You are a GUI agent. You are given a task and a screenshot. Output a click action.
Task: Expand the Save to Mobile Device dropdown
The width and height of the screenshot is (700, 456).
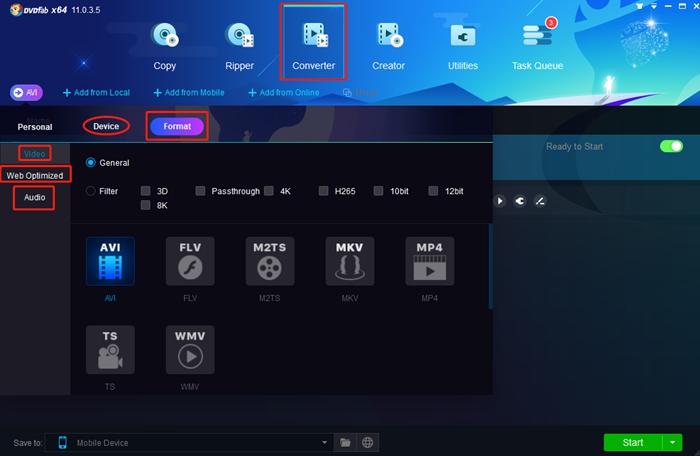[x=325, y=442]
